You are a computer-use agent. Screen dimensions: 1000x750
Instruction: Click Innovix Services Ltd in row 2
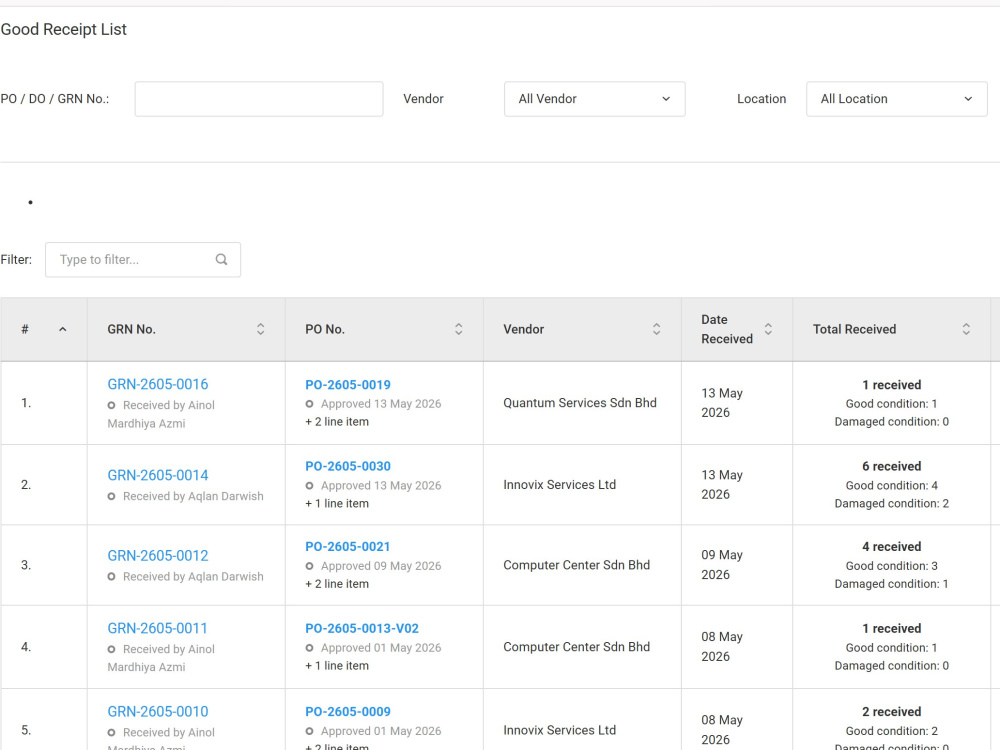[x=559, y=485]
